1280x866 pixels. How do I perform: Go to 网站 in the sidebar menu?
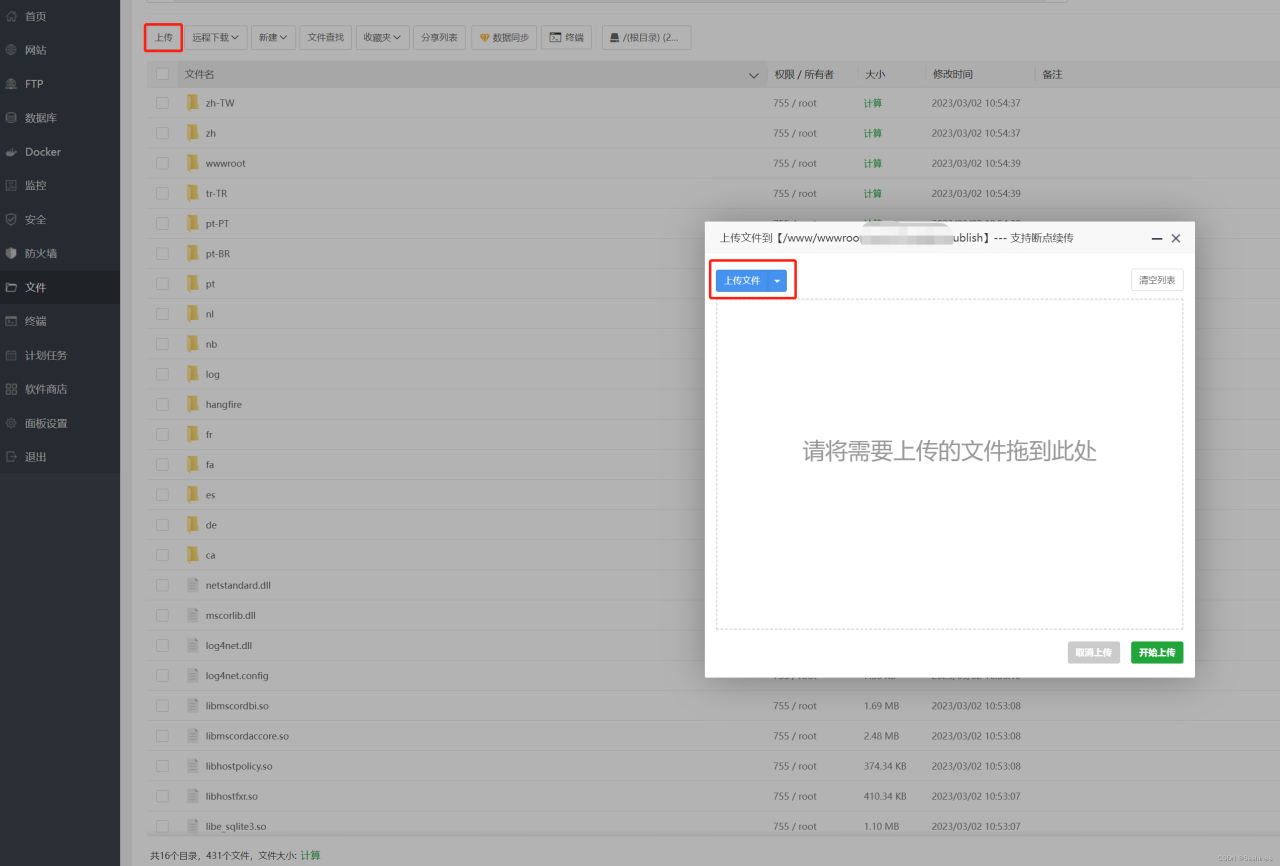35,50
